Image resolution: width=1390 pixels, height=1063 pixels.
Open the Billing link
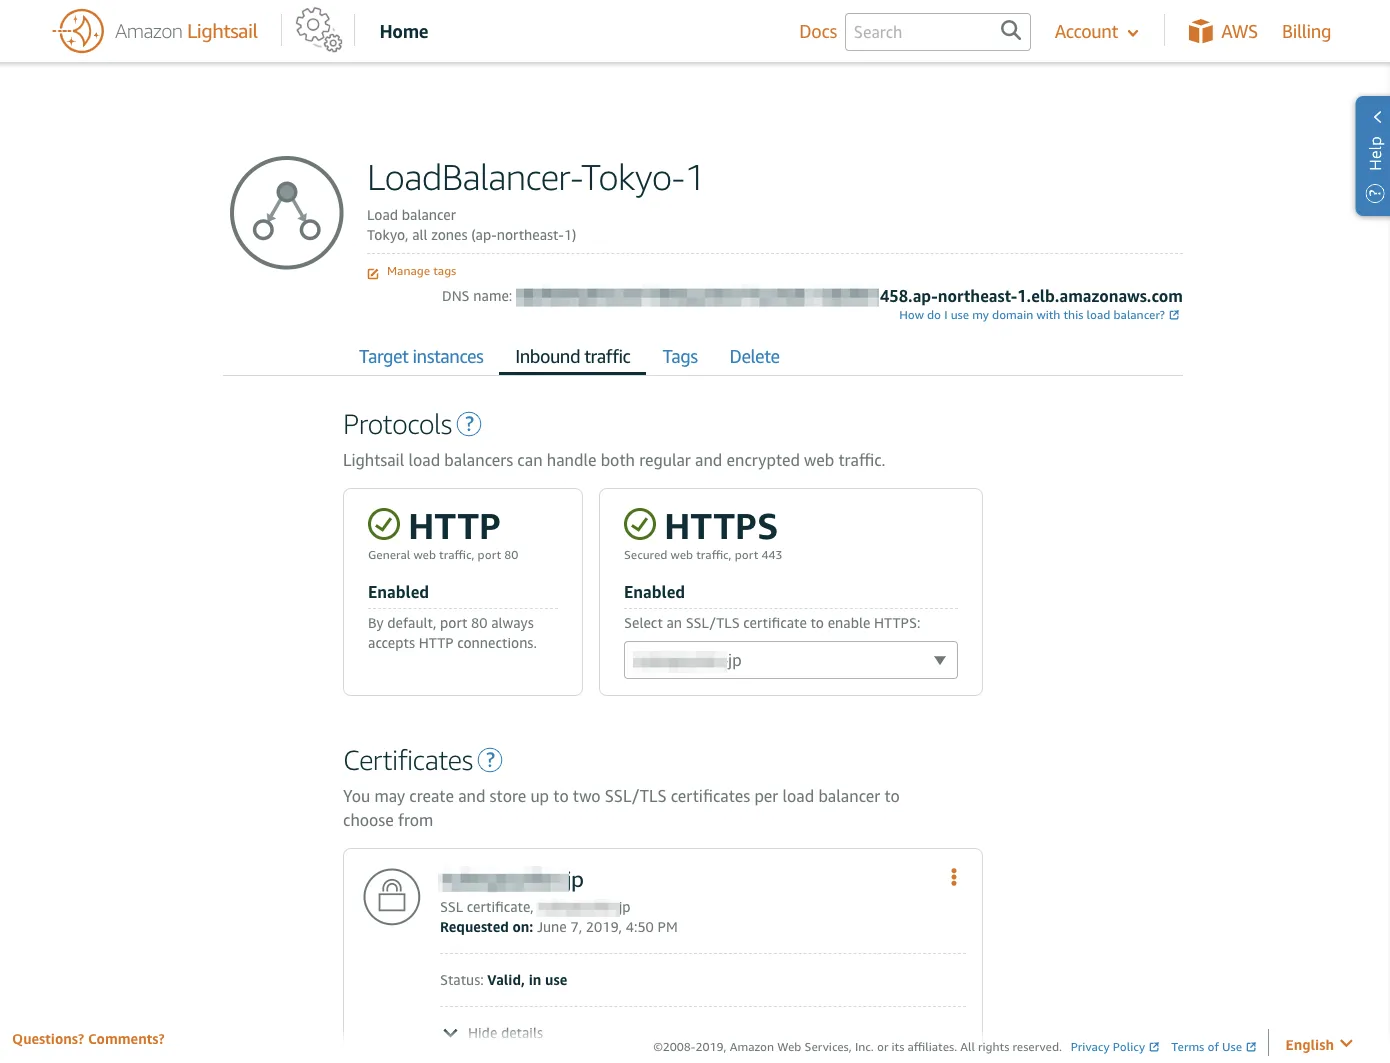tap(1306, 32)
